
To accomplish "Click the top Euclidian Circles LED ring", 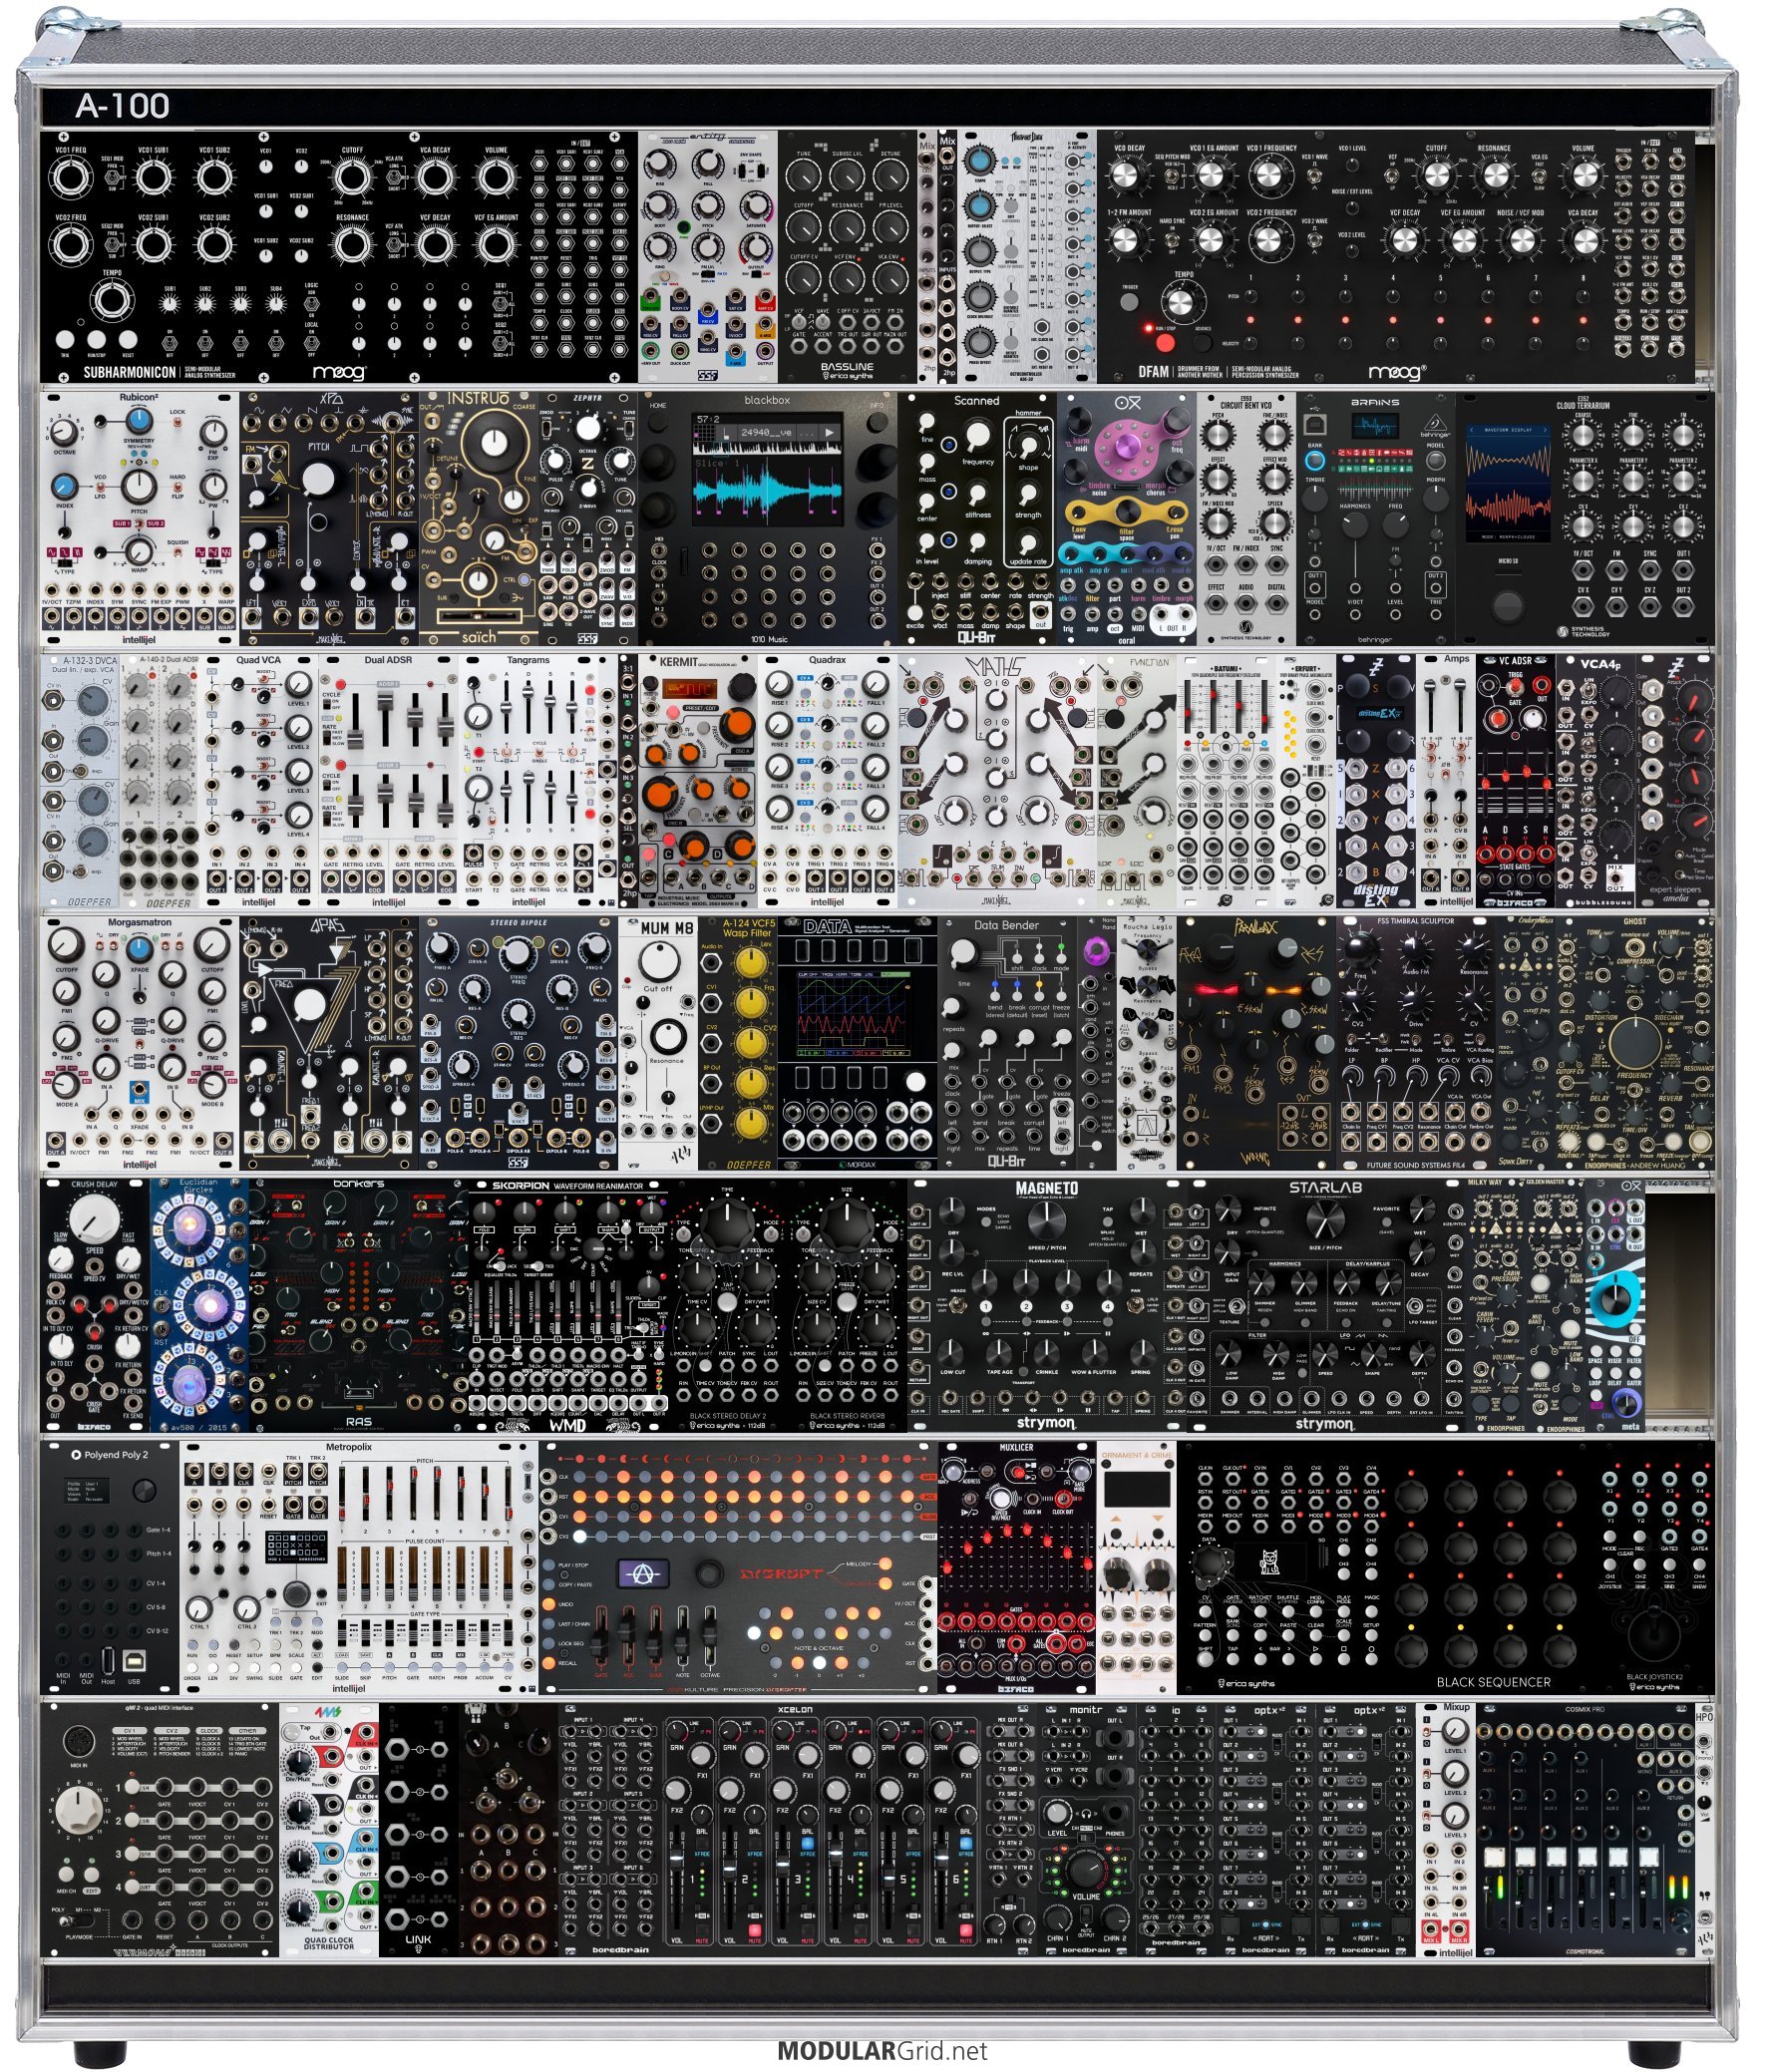I will pyautogui.click(x=189, y=1223).
